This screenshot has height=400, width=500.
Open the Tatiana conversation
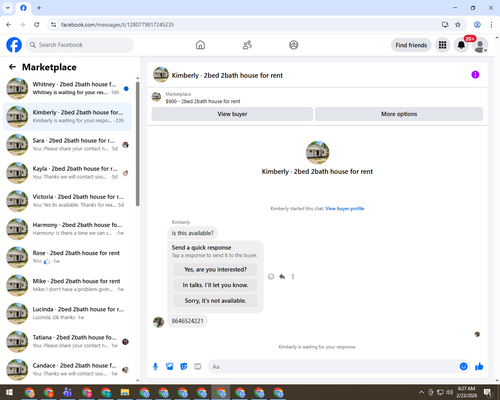click(67, 342)
